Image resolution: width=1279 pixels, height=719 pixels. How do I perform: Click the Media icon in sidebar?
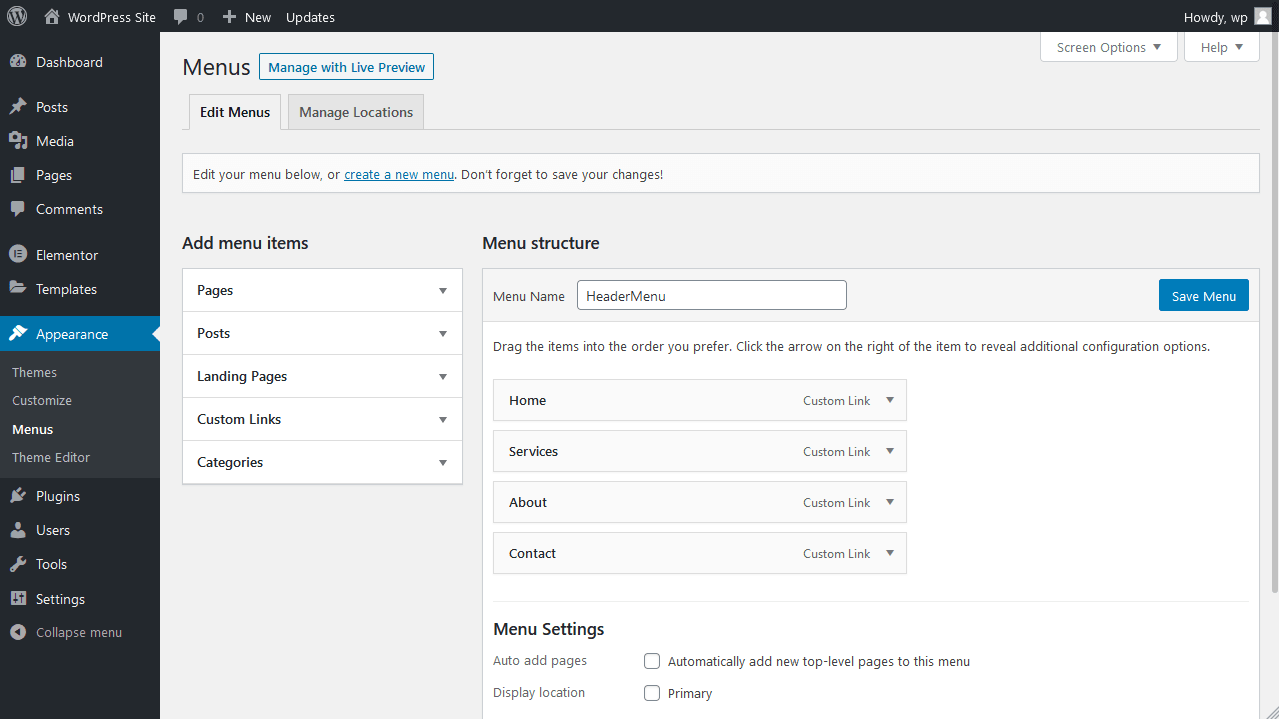coord(18,141)
